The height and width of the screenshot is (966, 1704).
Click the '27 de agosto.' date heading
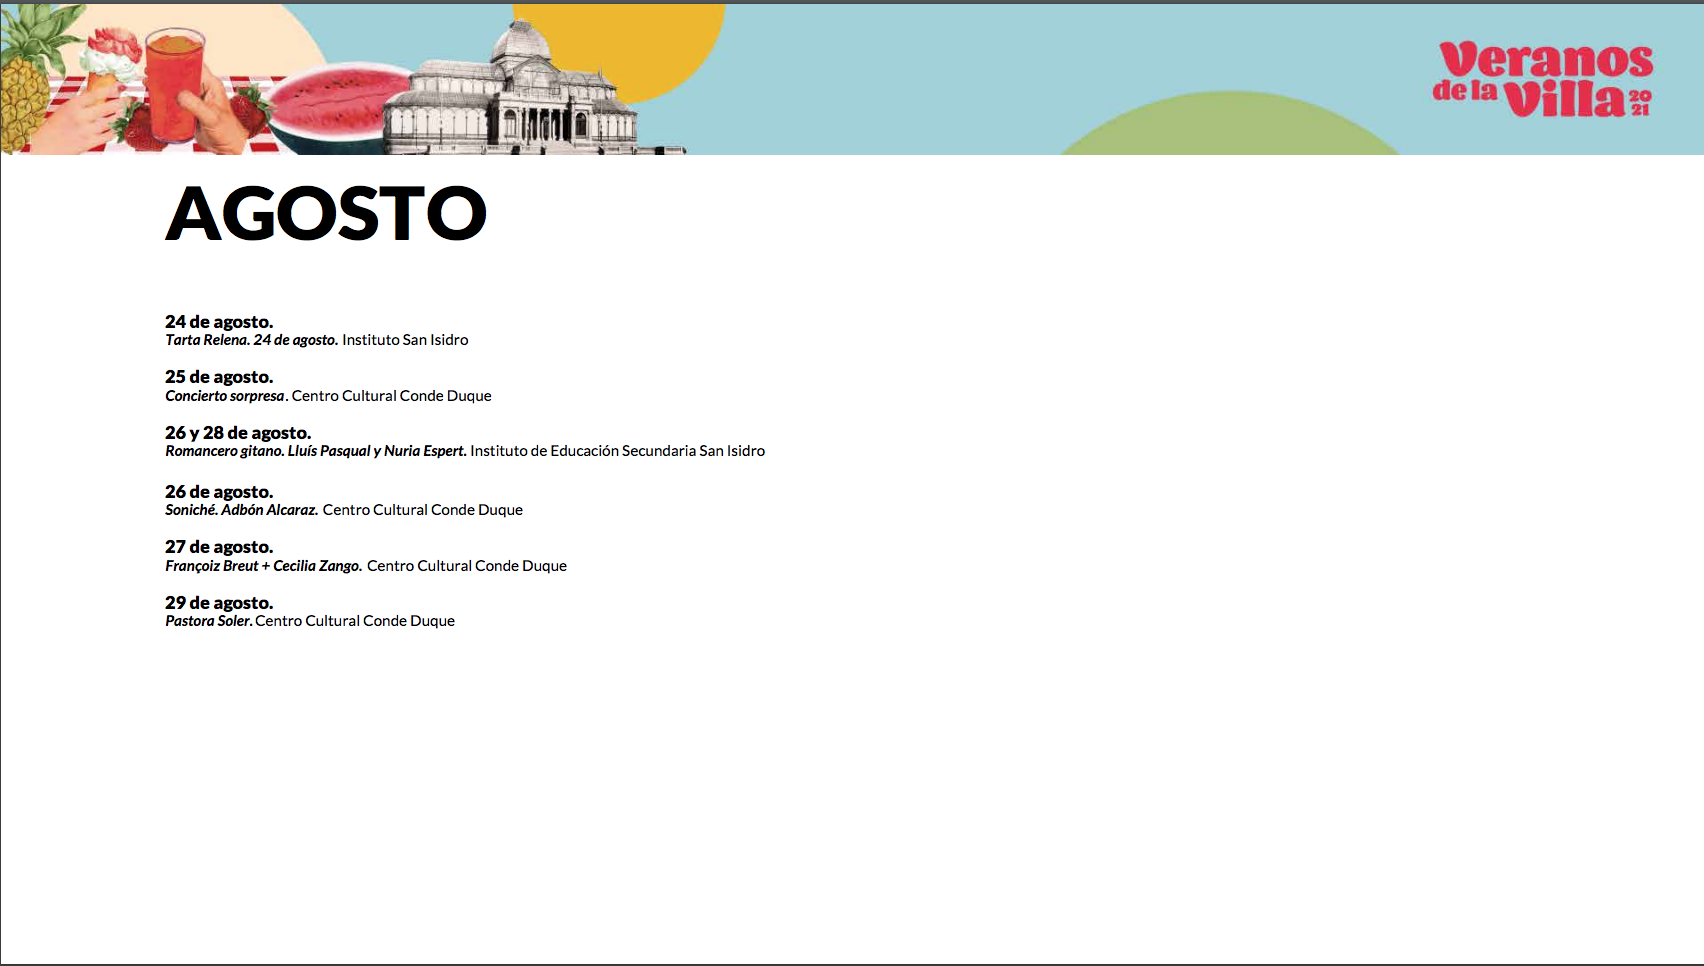tap(219, 547)
